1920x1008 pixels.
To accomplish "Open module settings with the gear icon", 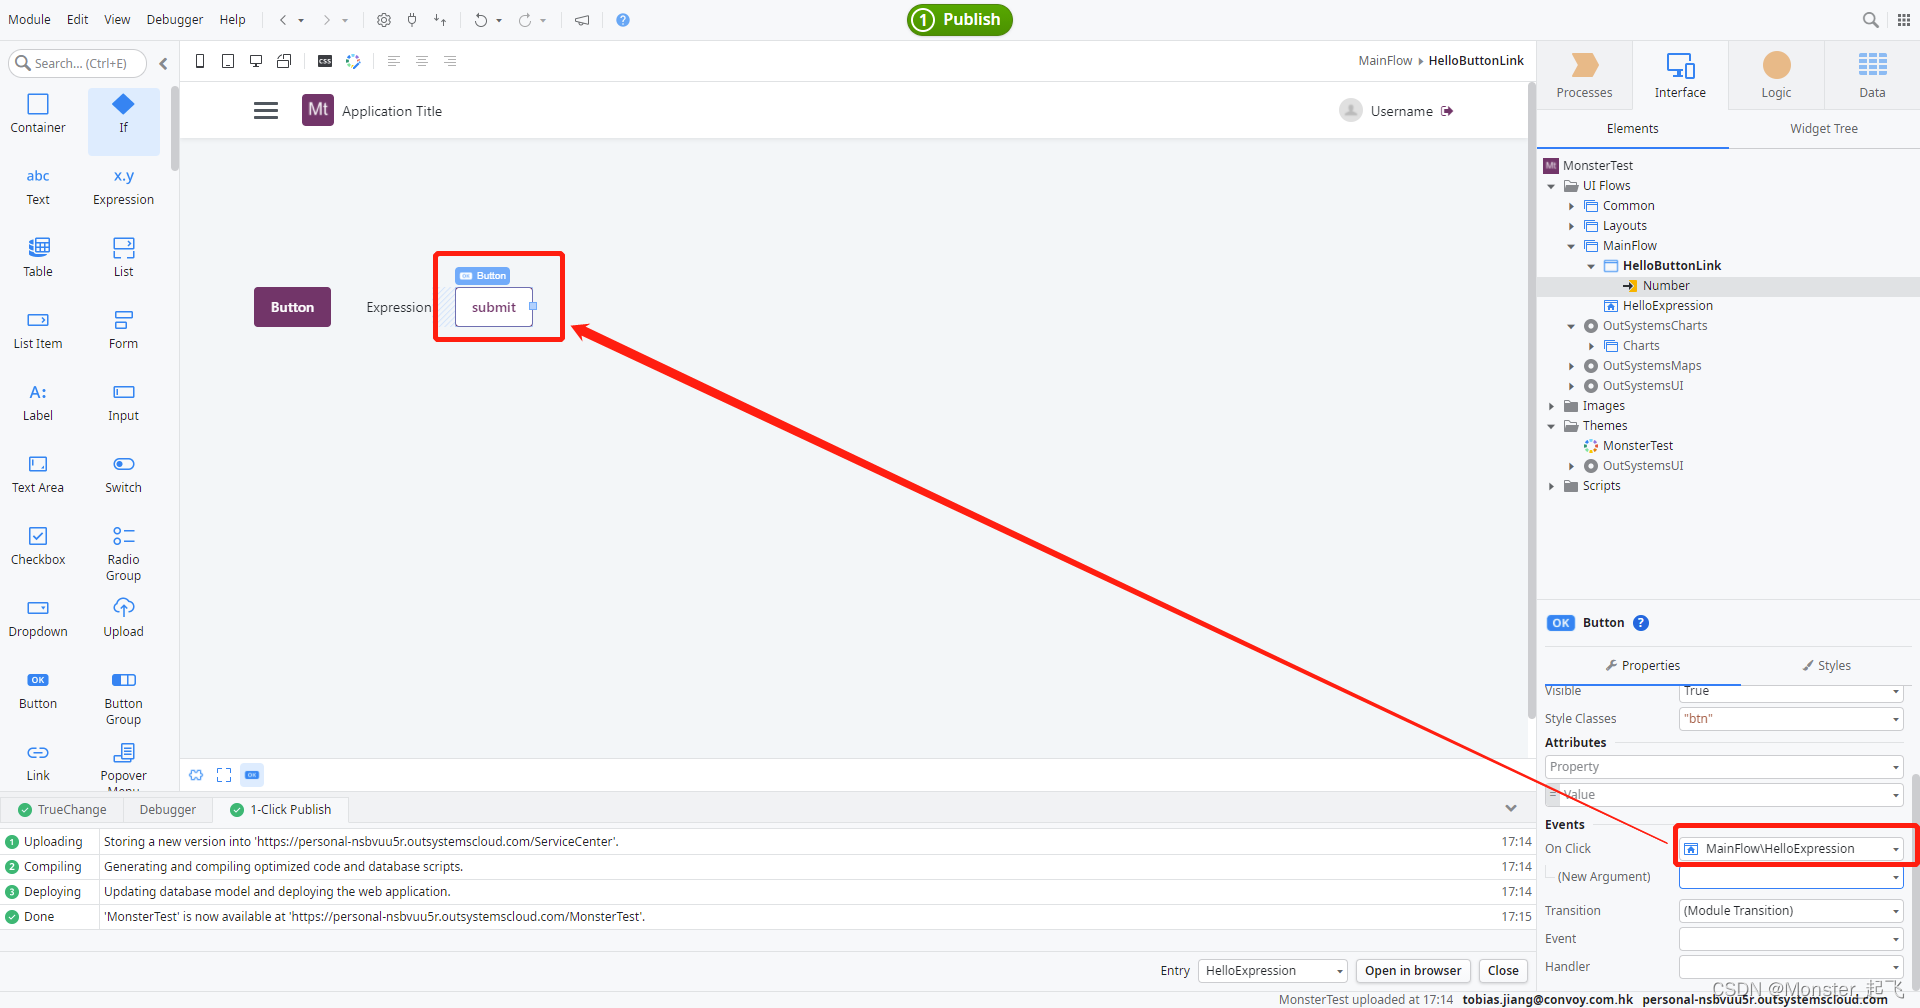I will (384, 20).
